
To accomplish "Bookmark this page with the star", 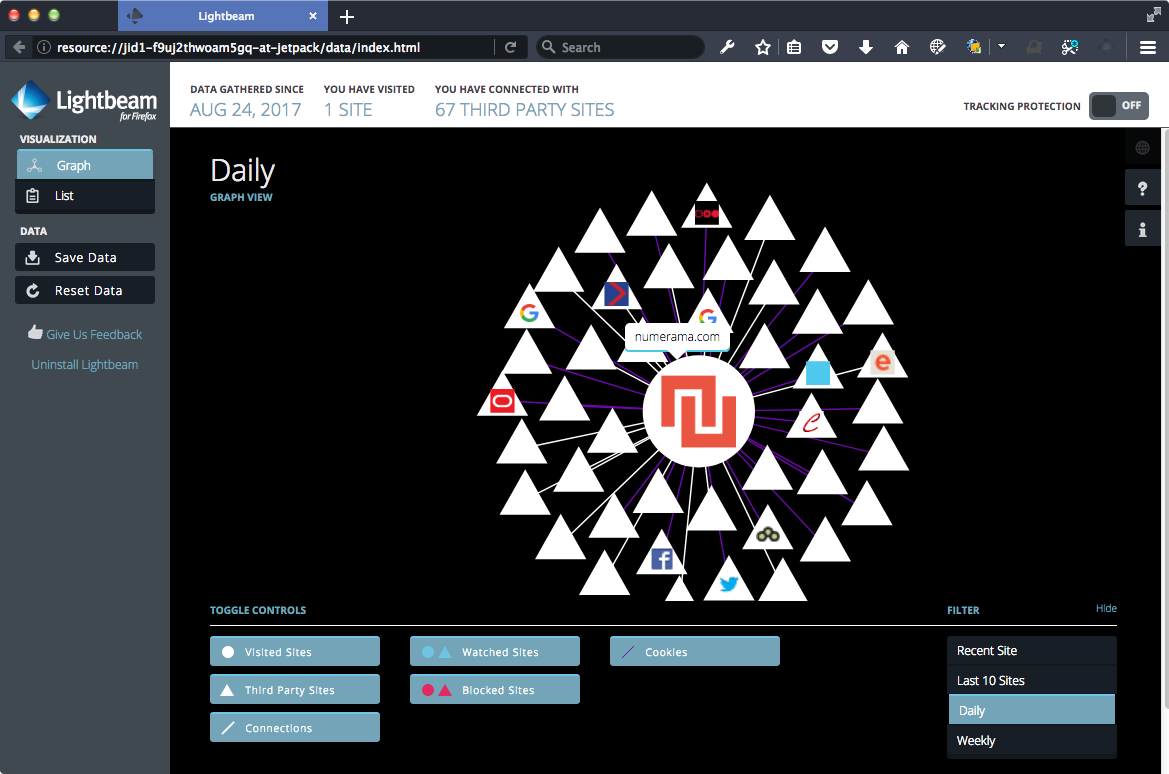I will pyautogui.click(x=762, y=47).
